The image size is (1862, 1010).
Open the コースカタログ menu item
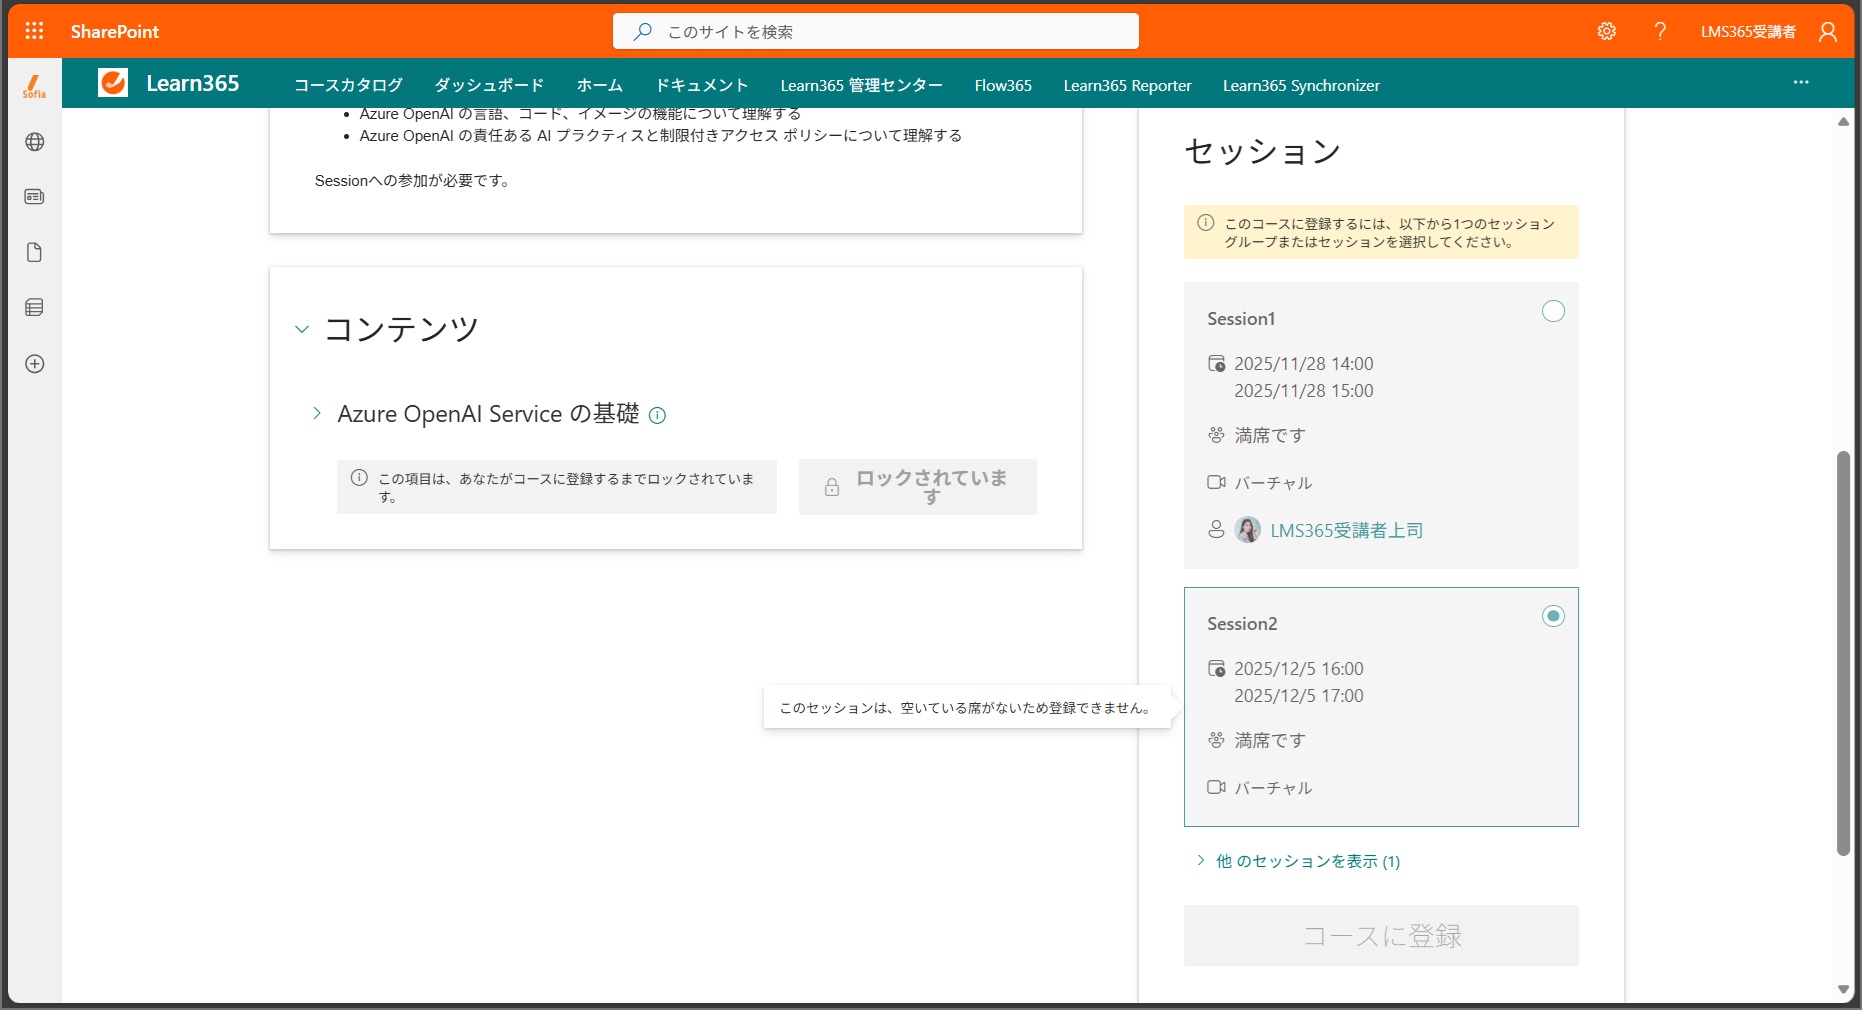click(x=348, y=85)
